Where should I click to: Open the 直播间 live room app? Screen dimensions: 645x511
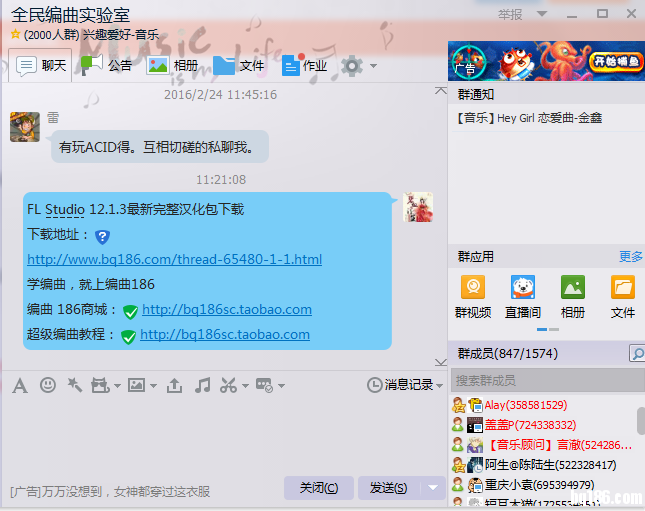coord(523,297)
